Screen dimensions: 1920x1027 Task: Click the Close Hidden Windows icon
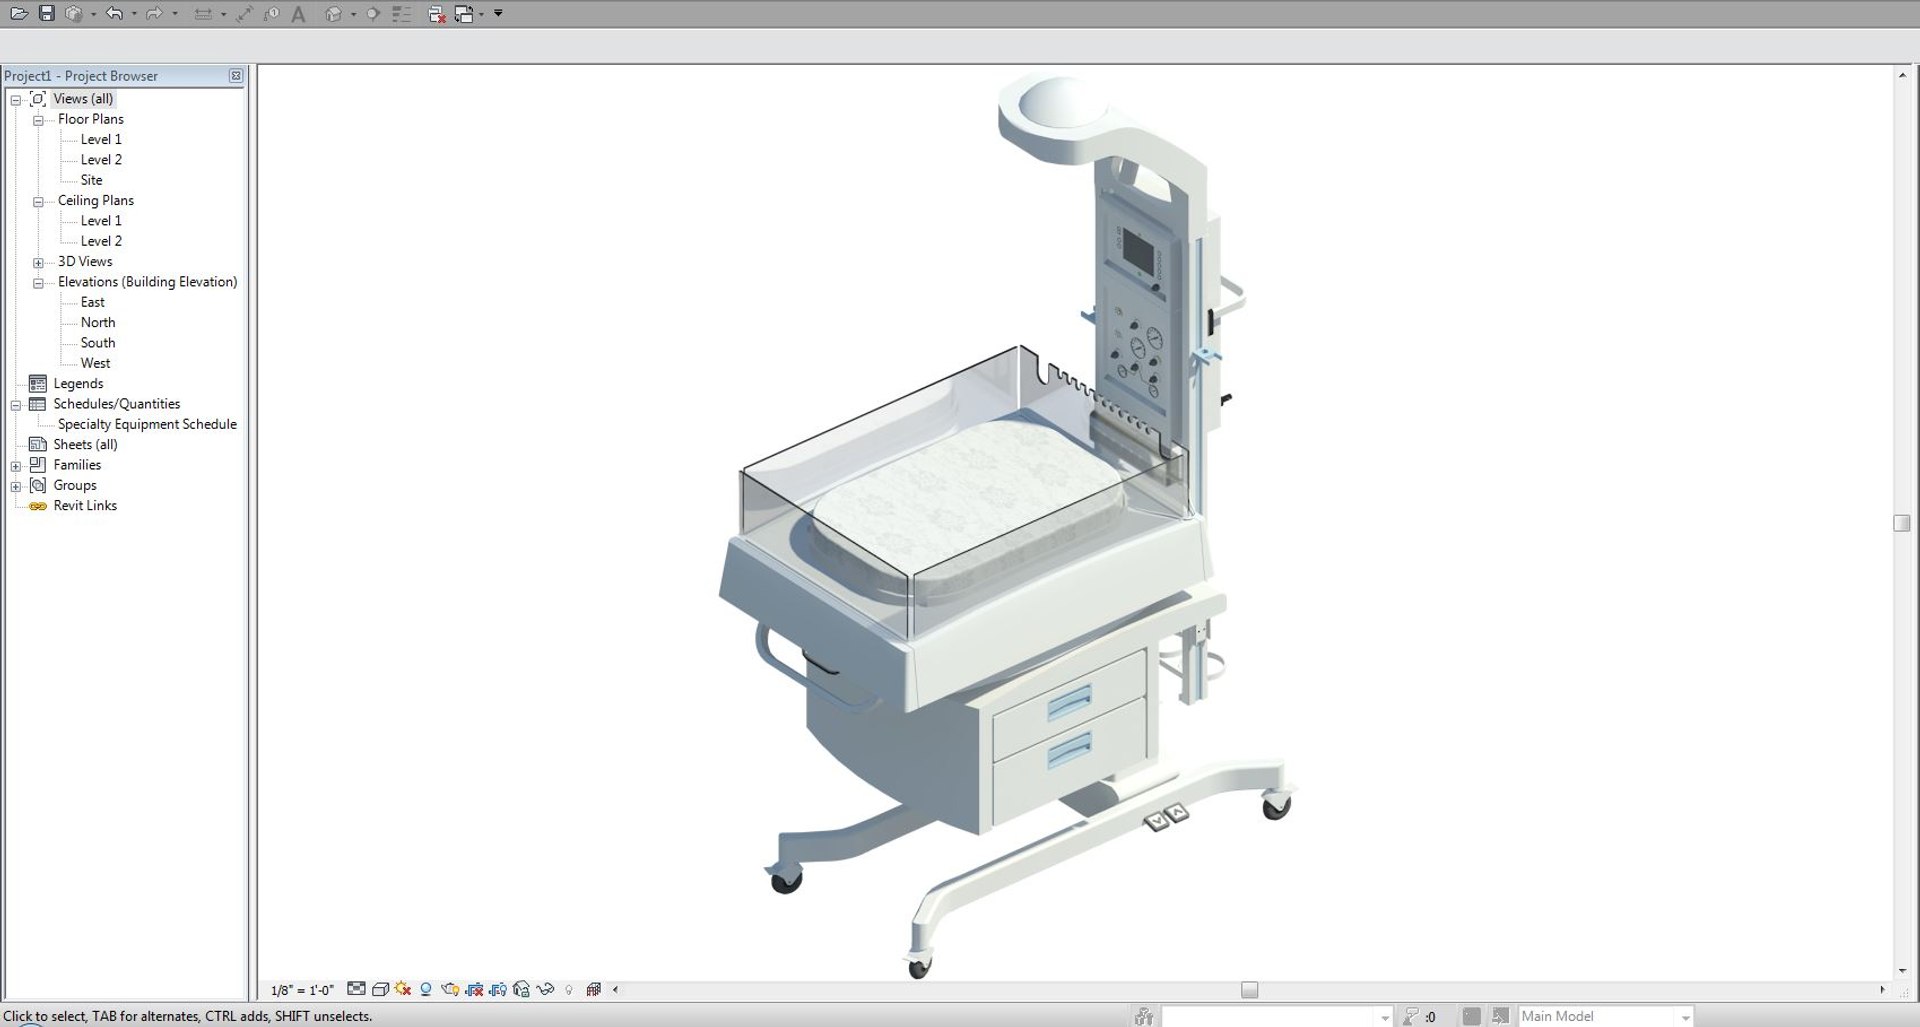(436, 14)
